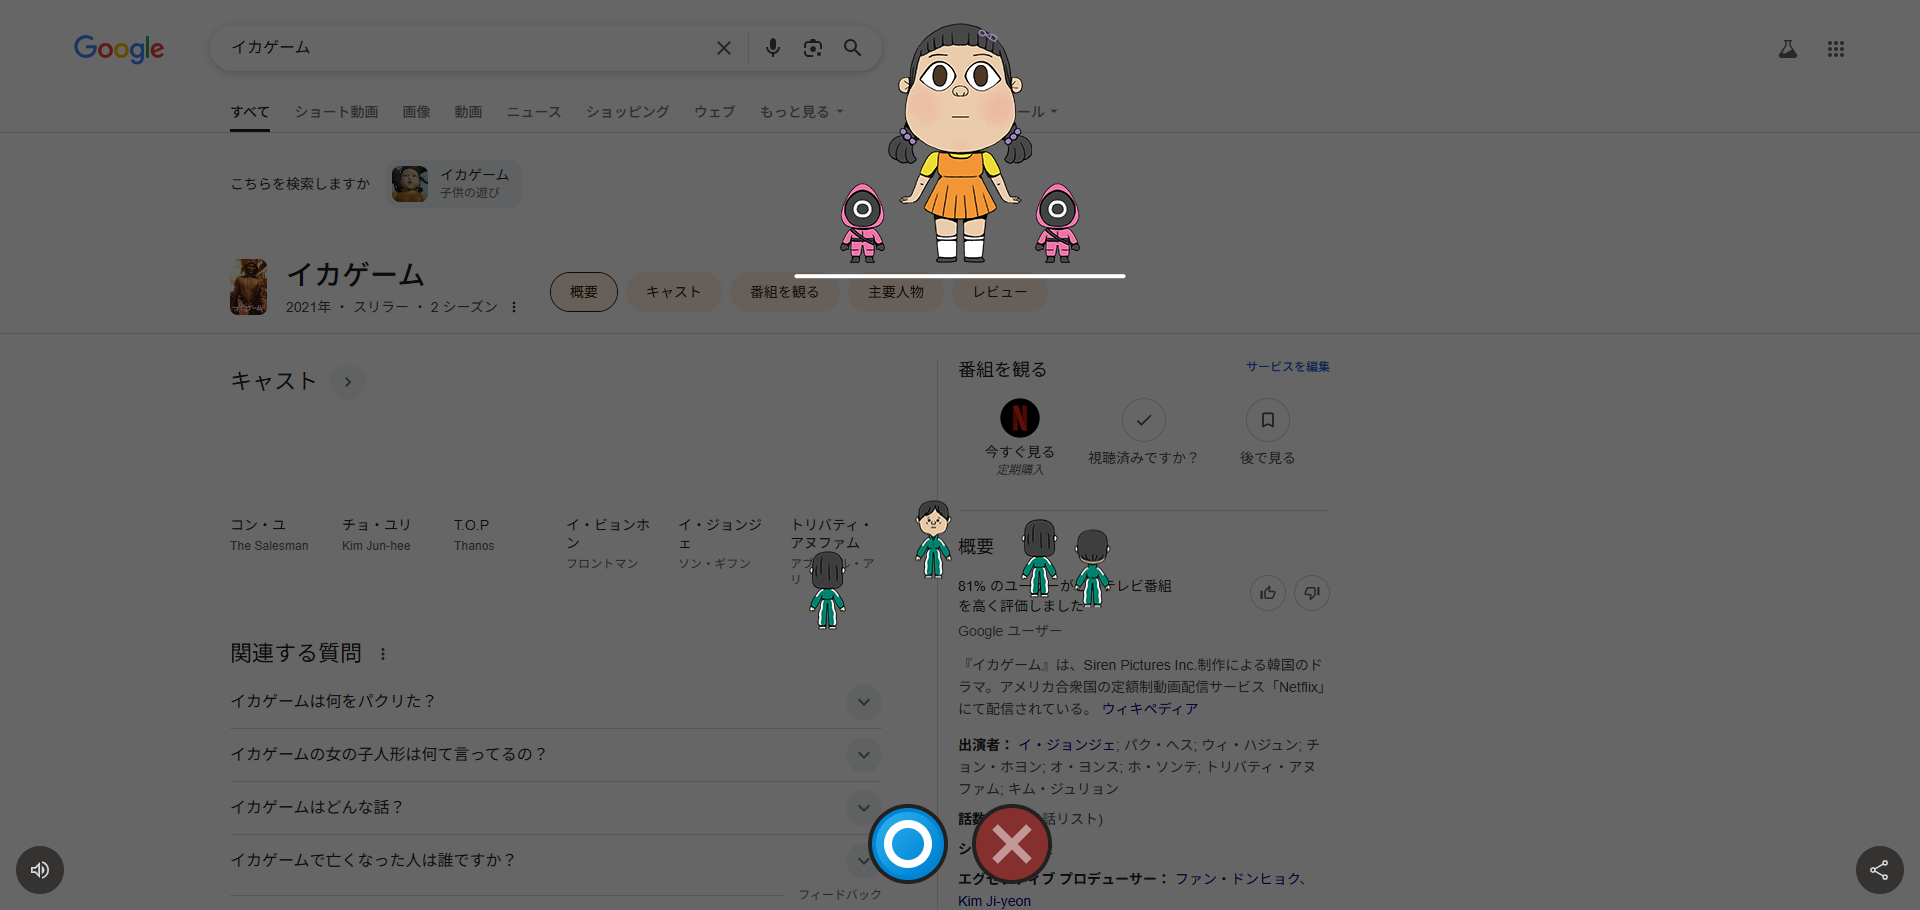Expand もっと見る dropdown menu
The width and height of the screenshot is (1920, 910).
(x=802, y=112)
